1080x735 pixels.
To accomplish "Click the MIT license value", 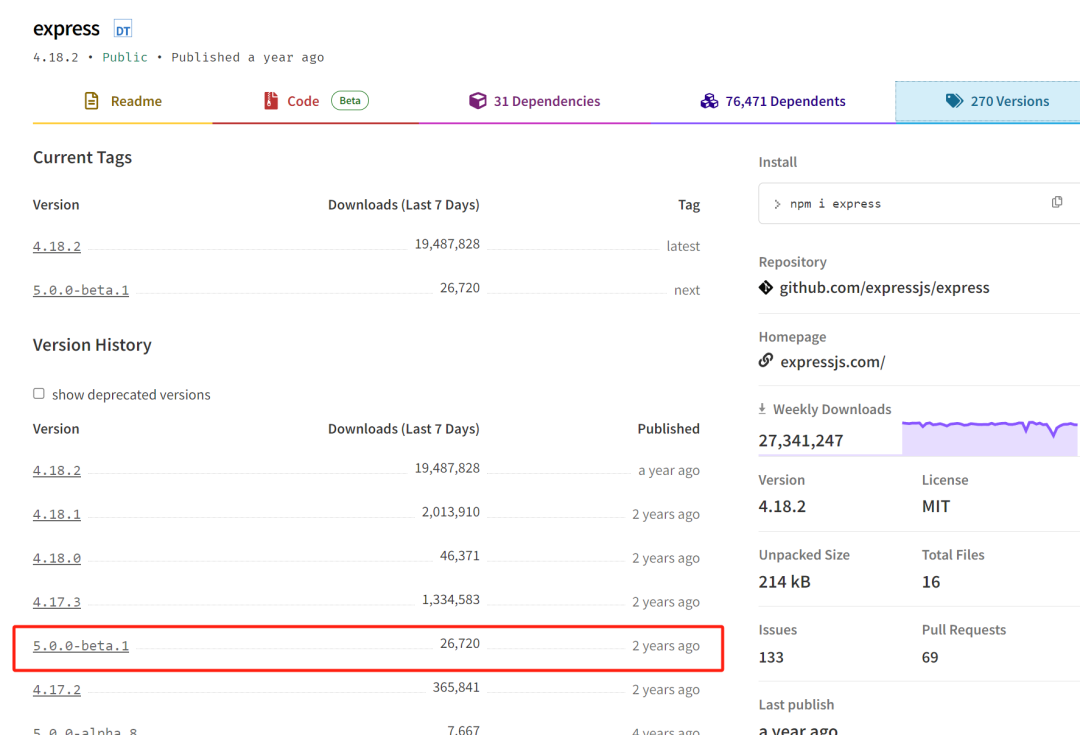I will click(x=935, y=506).
